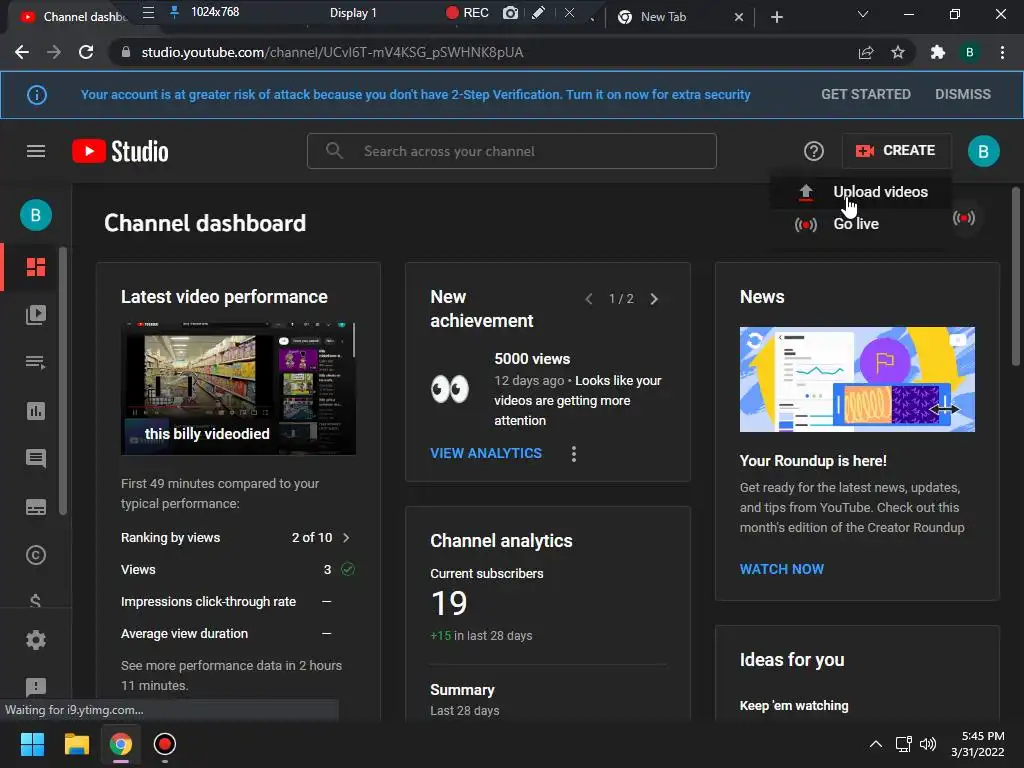1024x768 pixels.
Task: Click the Current subscribers count 19
Action: tap(449, 603)
